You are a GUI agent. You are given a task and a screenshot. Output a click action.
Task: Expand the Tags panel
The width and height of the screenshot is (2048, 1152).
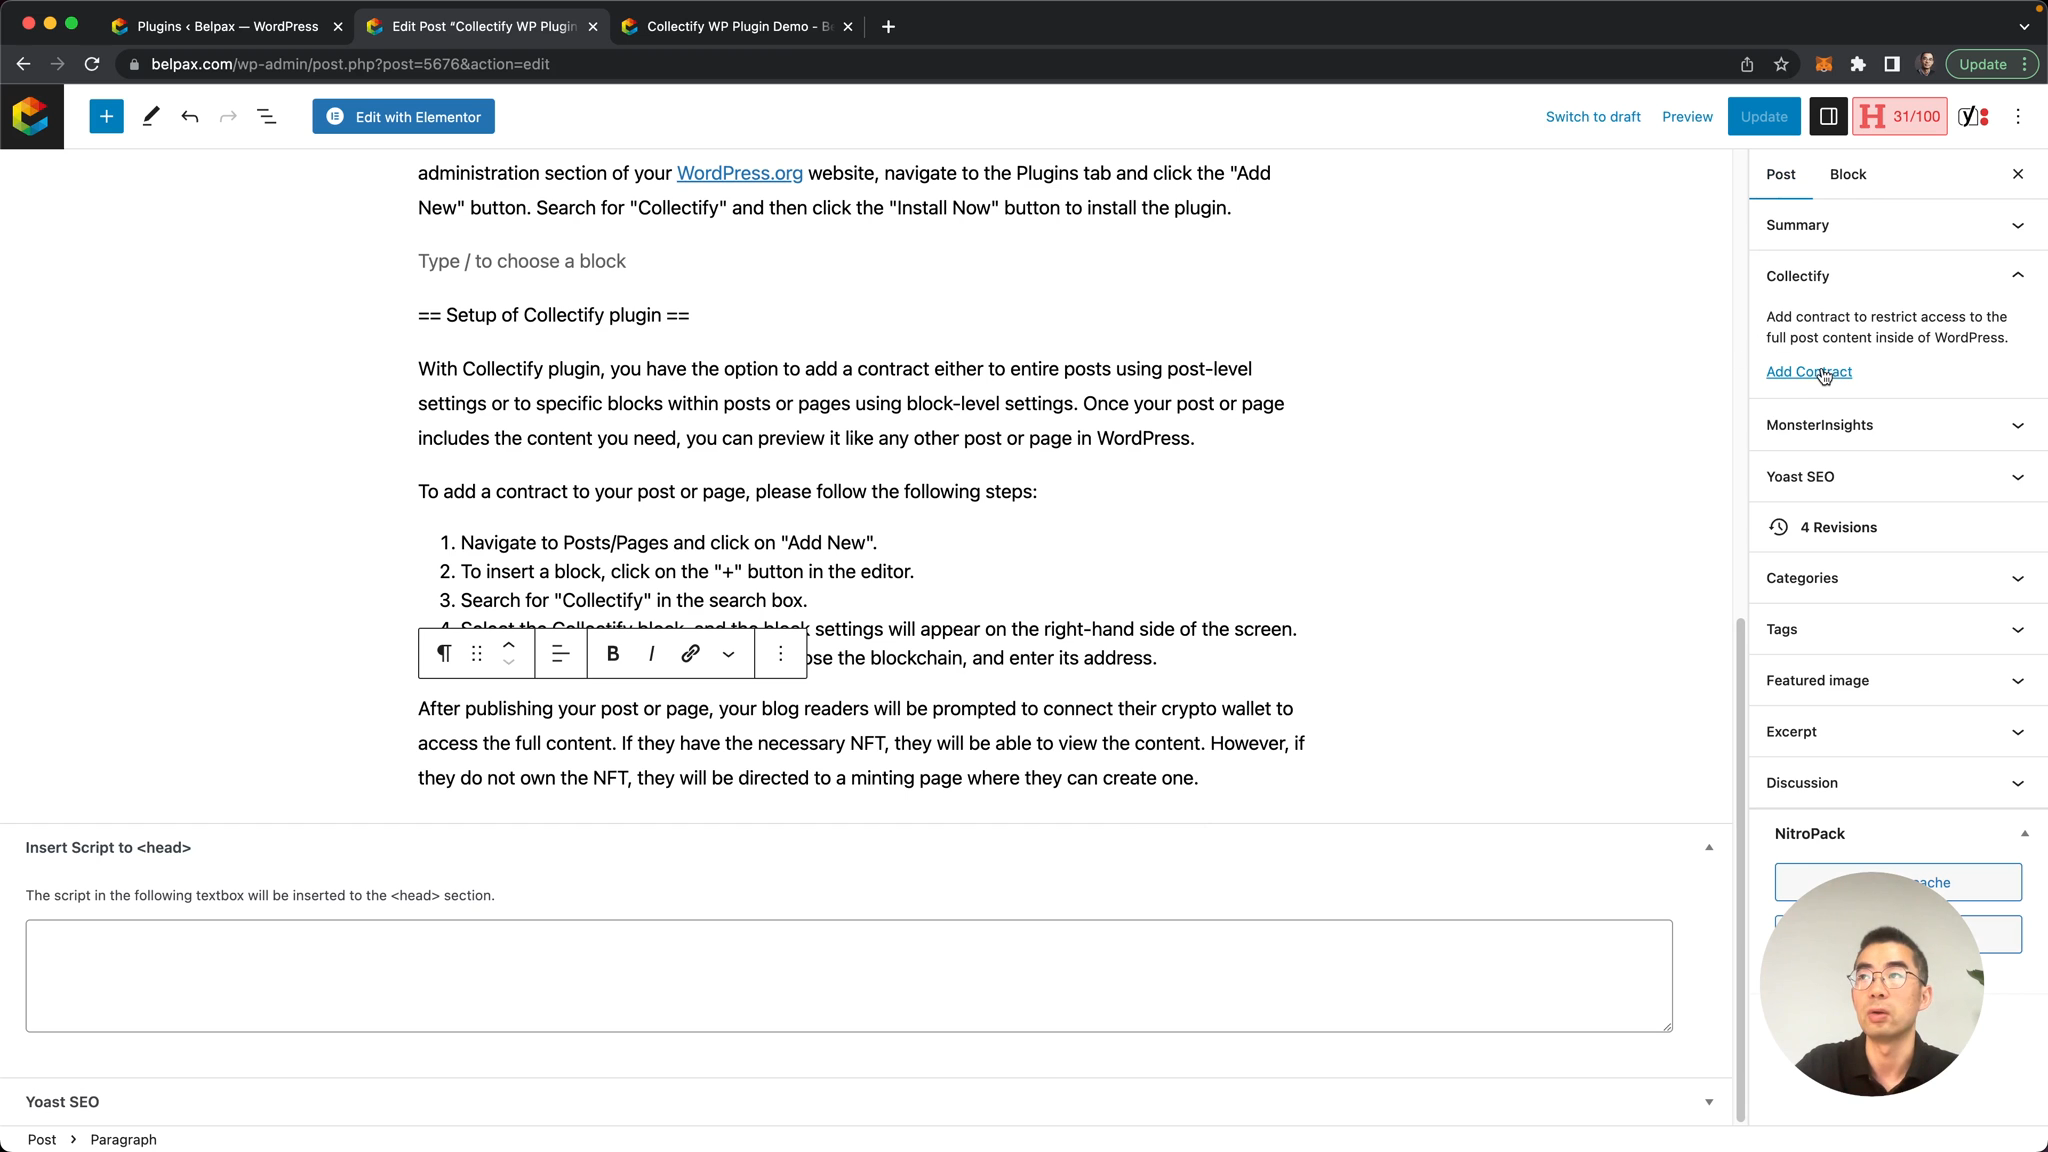click(1898, 629)
